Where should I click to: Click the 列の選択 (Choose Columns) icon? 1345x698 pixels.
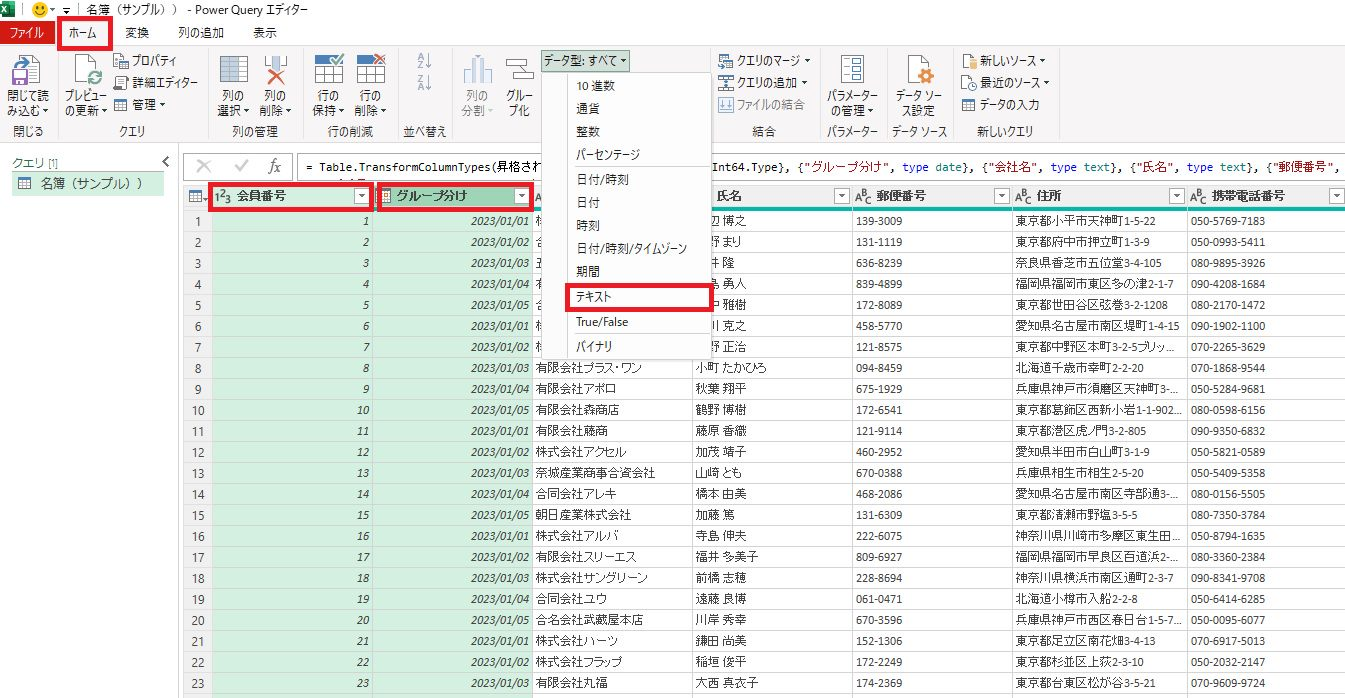coord(233,69)
